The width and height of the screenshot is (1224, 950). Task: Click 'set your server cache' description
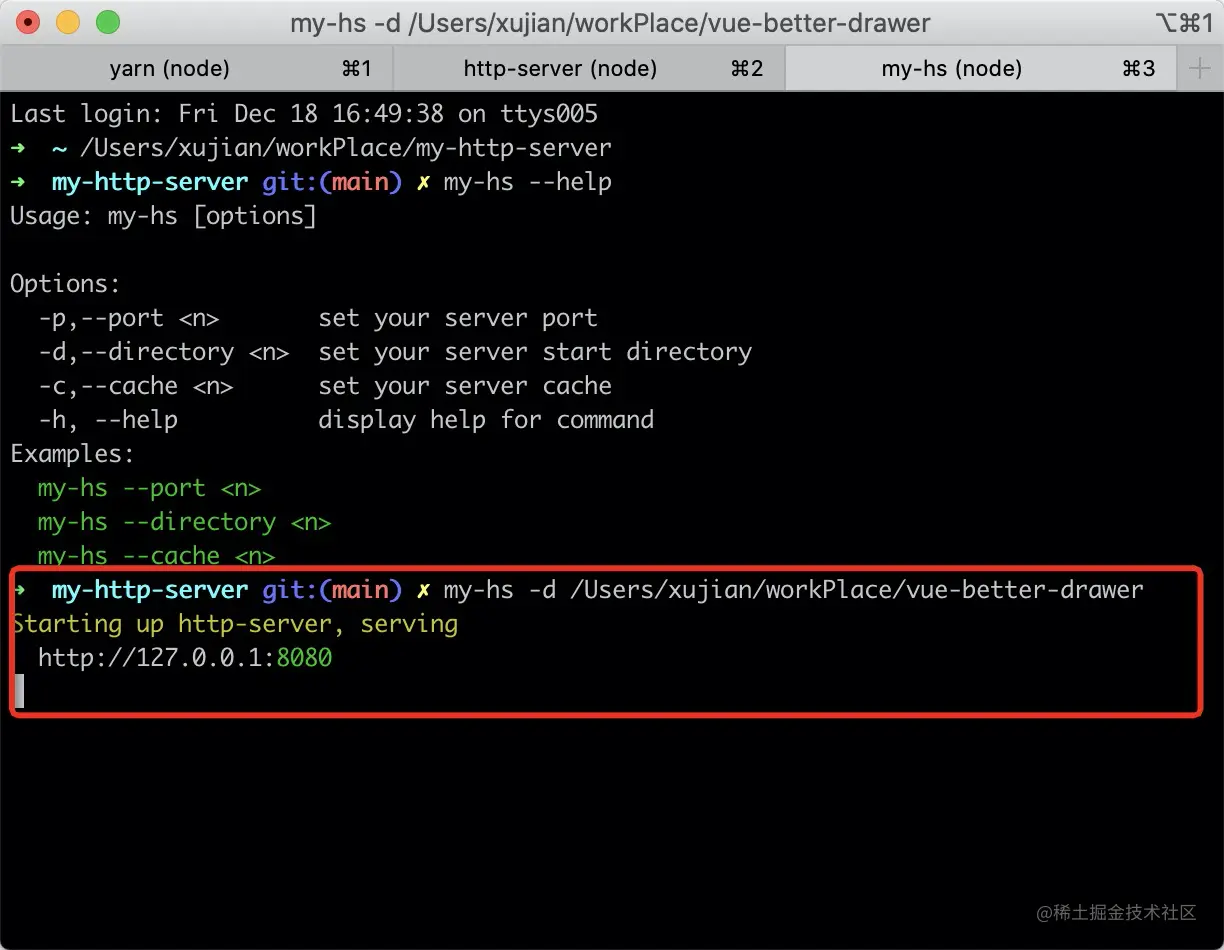coord(465,386)
